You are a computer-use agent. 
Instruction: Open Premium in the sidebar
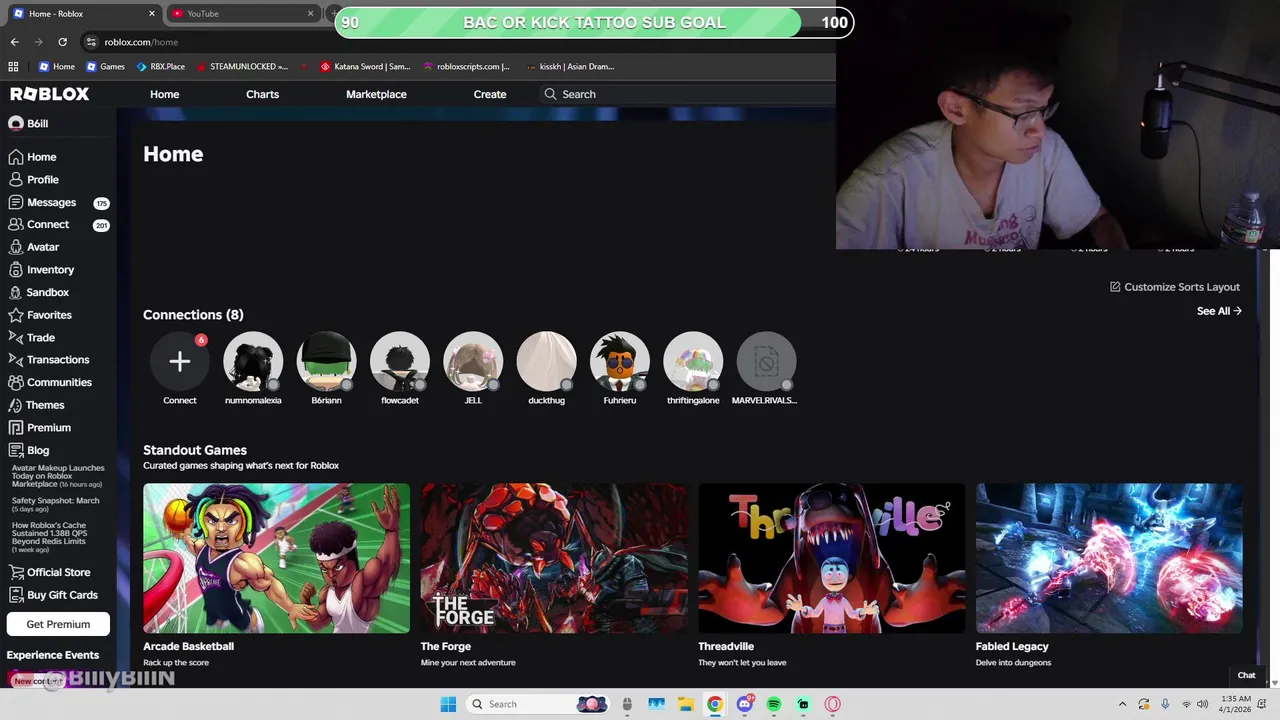pos(39,428)
